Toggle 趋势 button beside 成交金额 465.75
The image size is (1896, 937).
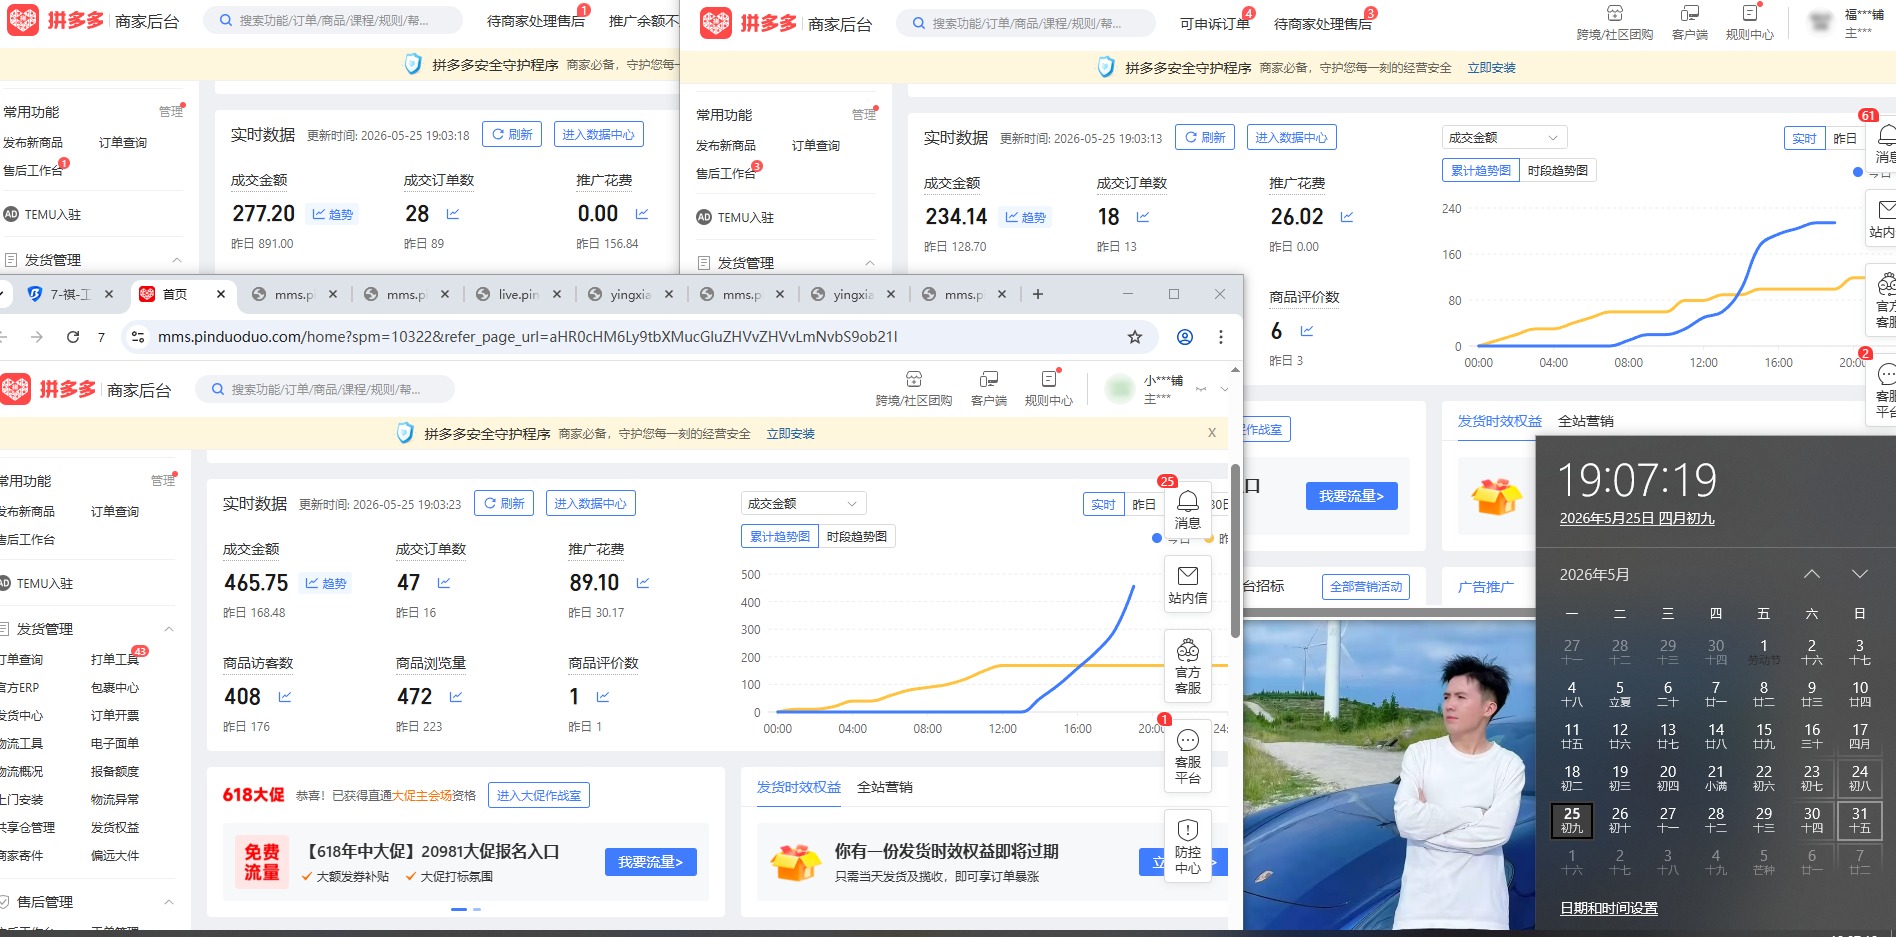pyautogui.click(x=328, y=583)
